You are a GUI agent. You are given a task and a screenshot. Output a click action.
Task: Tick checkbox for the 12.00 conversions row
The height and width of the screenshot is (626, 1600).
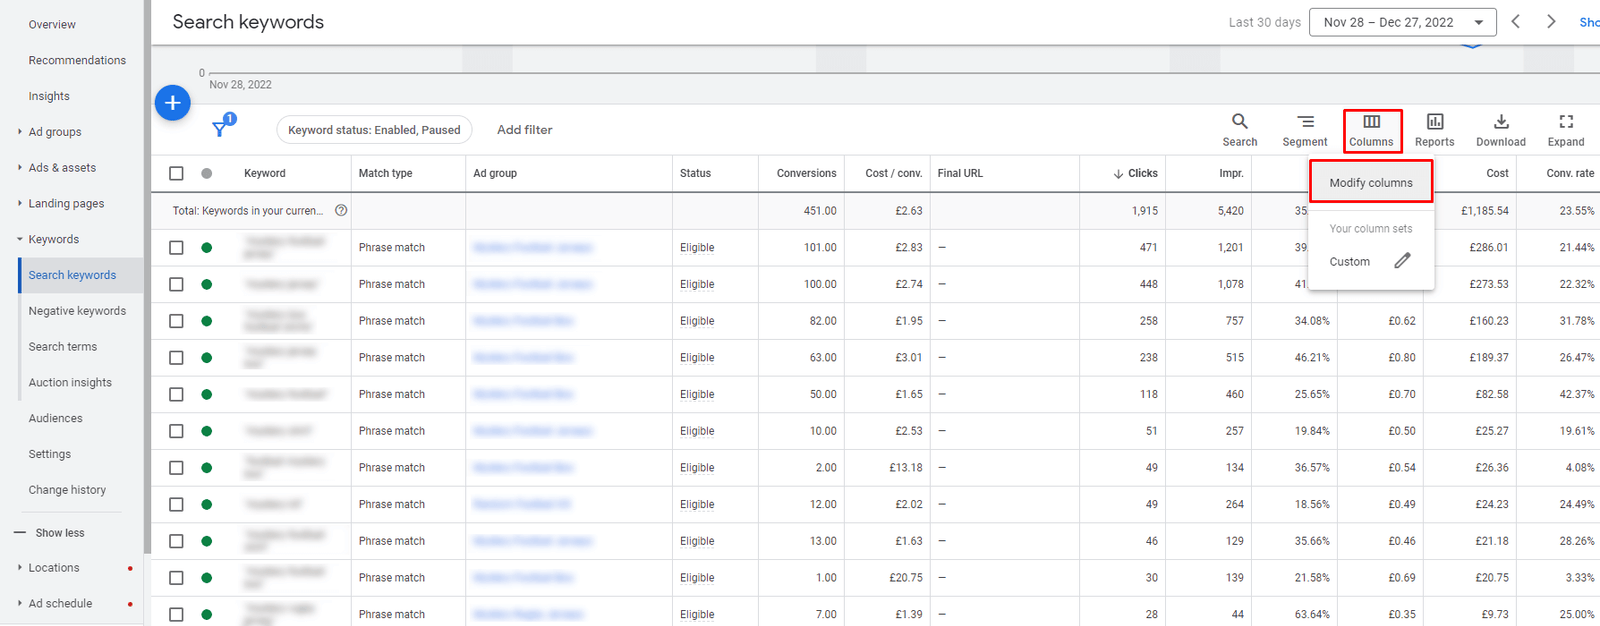tap(176, 504)
